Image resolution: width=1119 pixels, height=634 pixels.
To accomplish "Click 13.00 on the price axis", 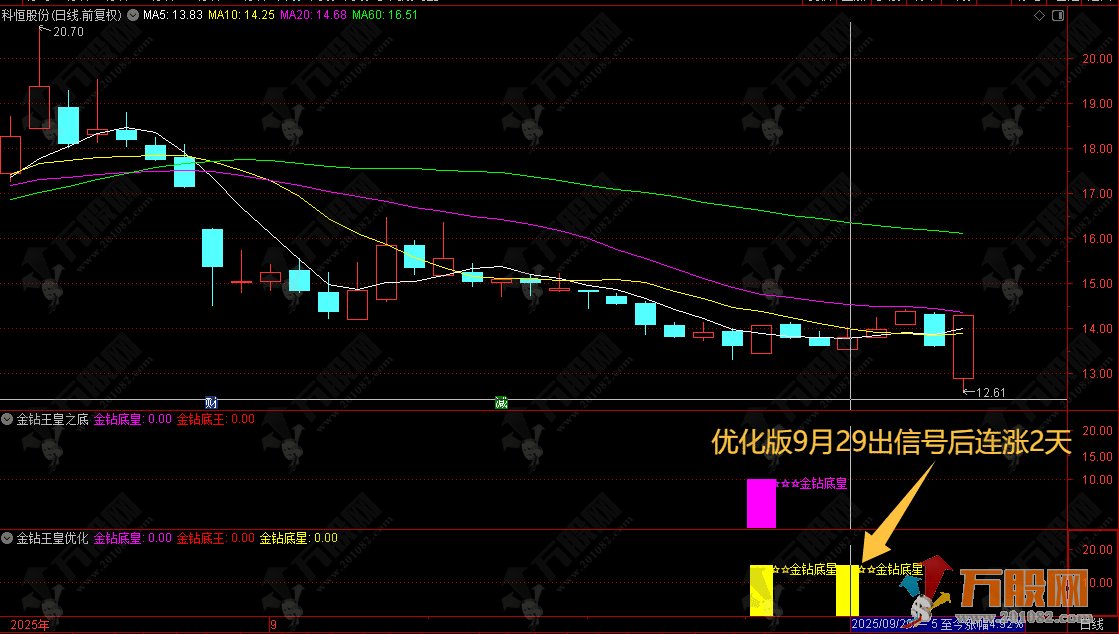I will (x=1097, y=373).
